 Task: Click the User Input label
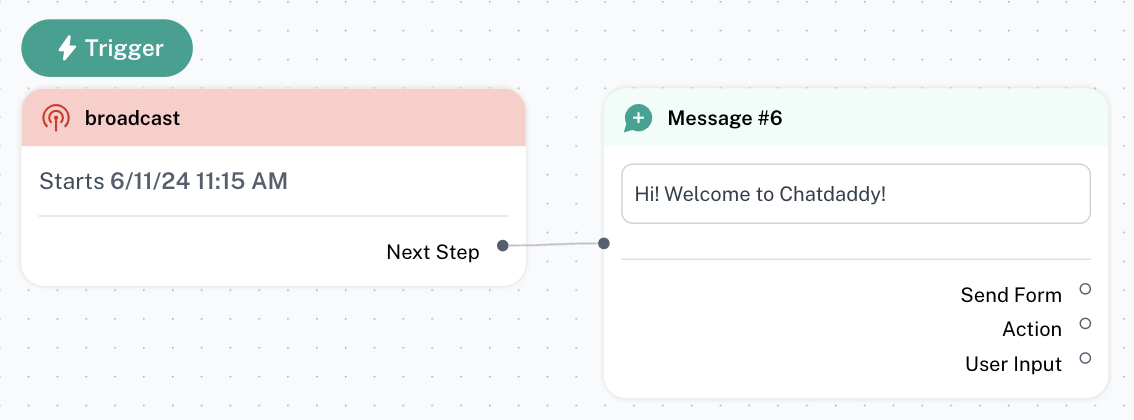point(1013,364)
